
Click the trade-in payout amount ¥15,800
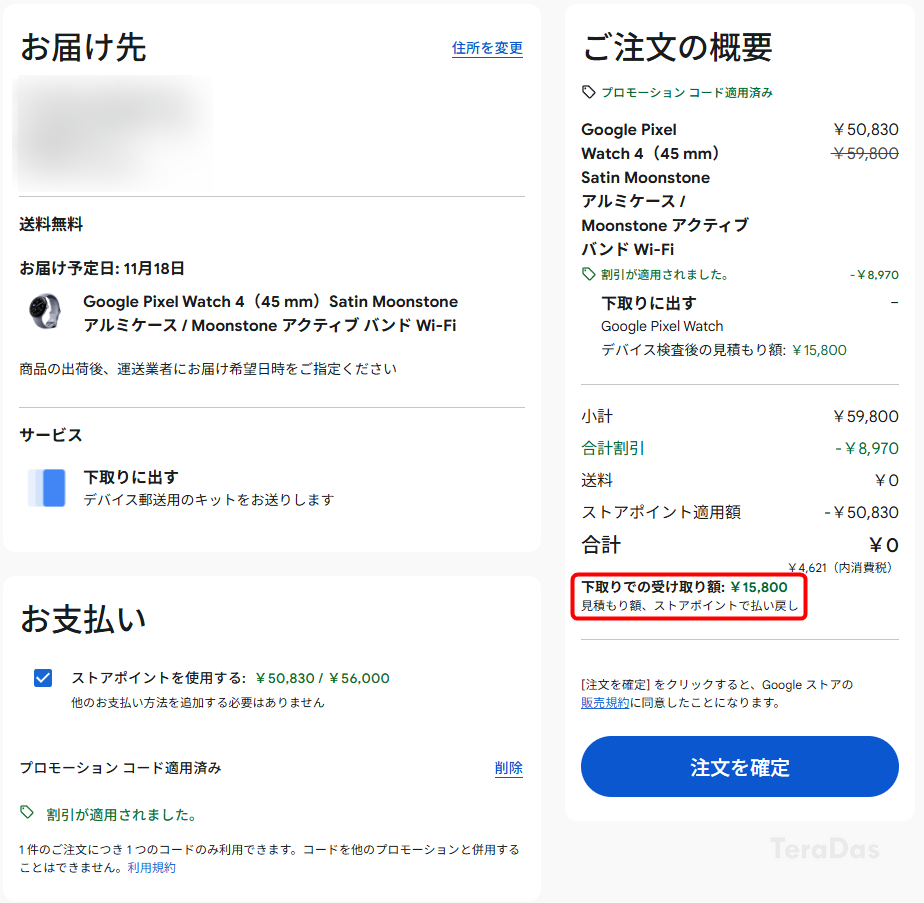coord(759,587)
